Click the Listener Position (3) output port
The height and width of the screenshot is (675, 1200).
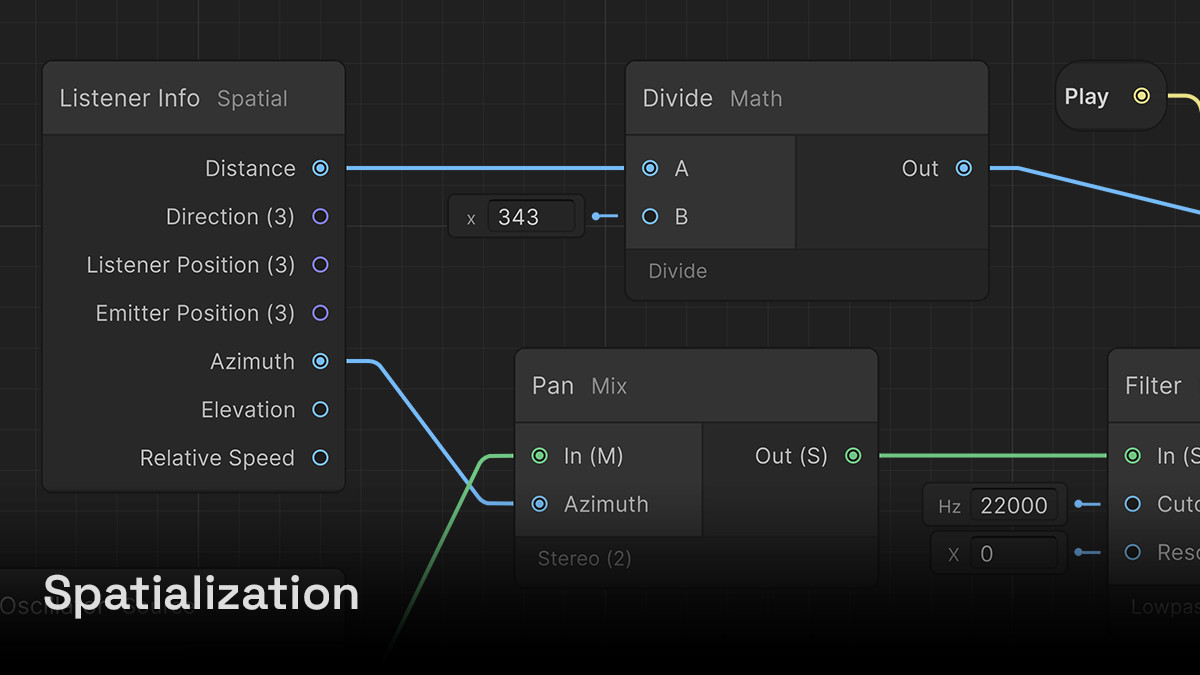(320, 265)
